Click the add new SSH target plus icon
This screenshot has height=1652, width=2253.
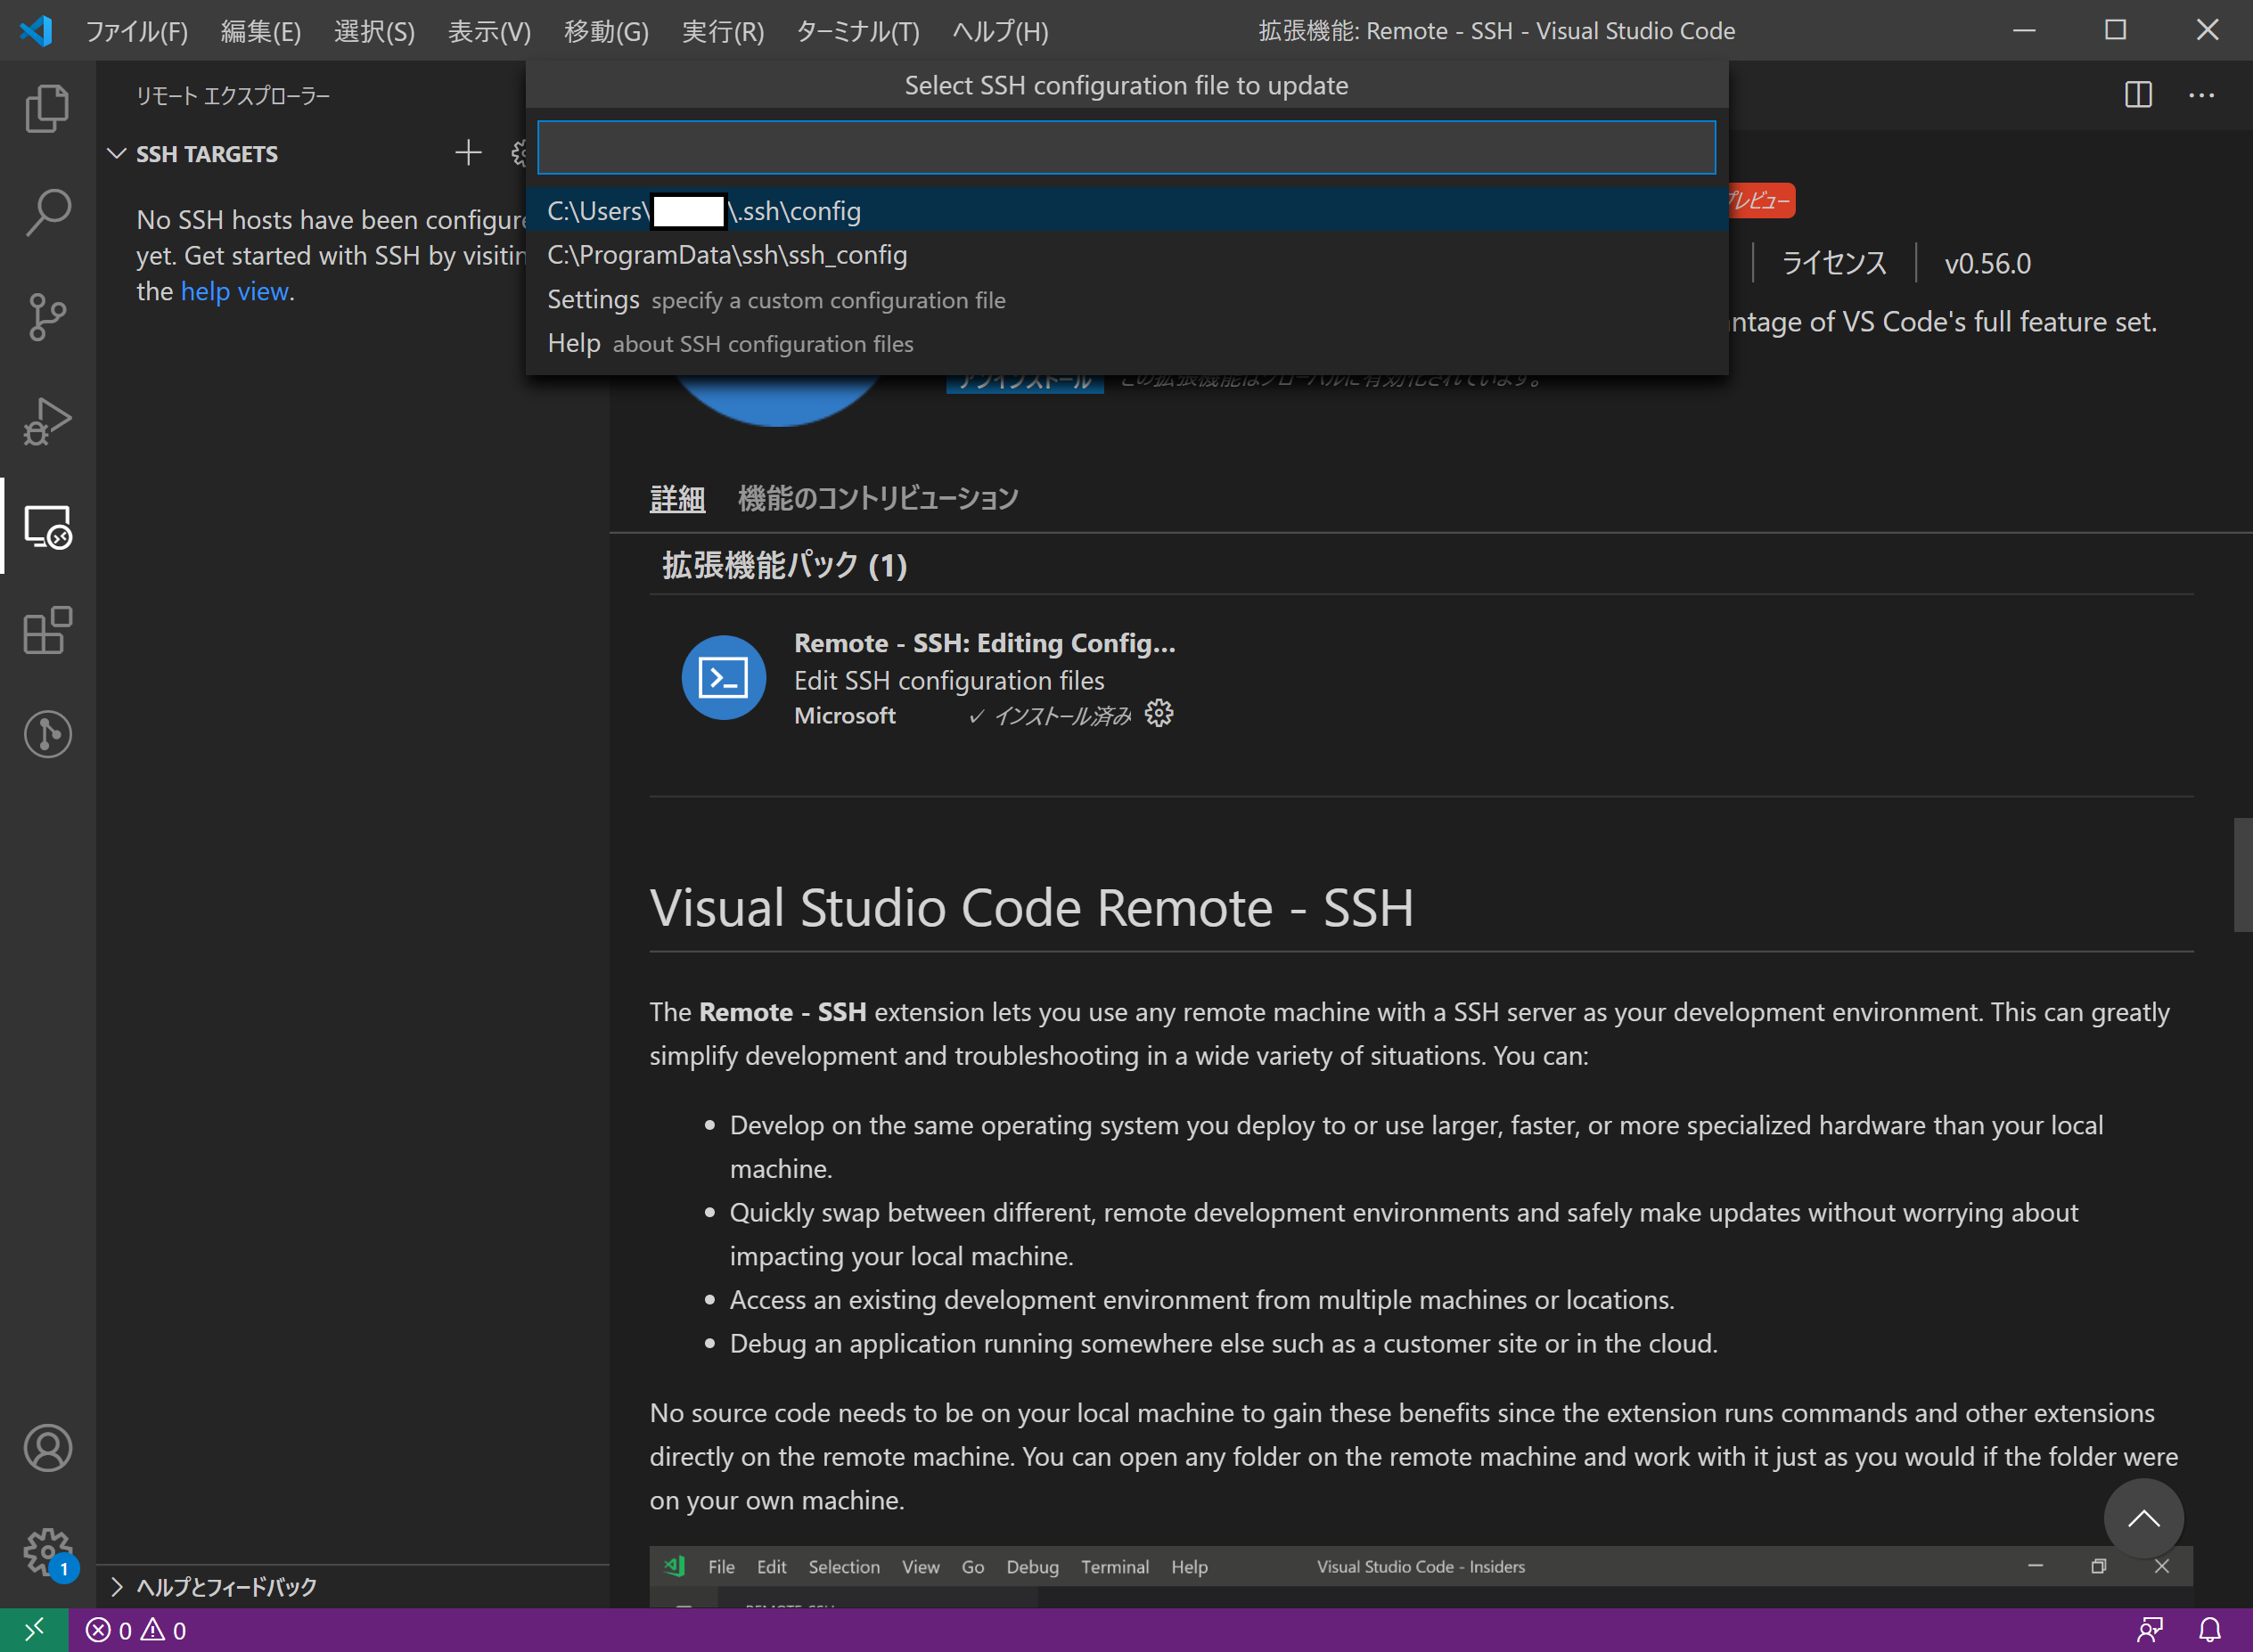(x=468, y=153)
